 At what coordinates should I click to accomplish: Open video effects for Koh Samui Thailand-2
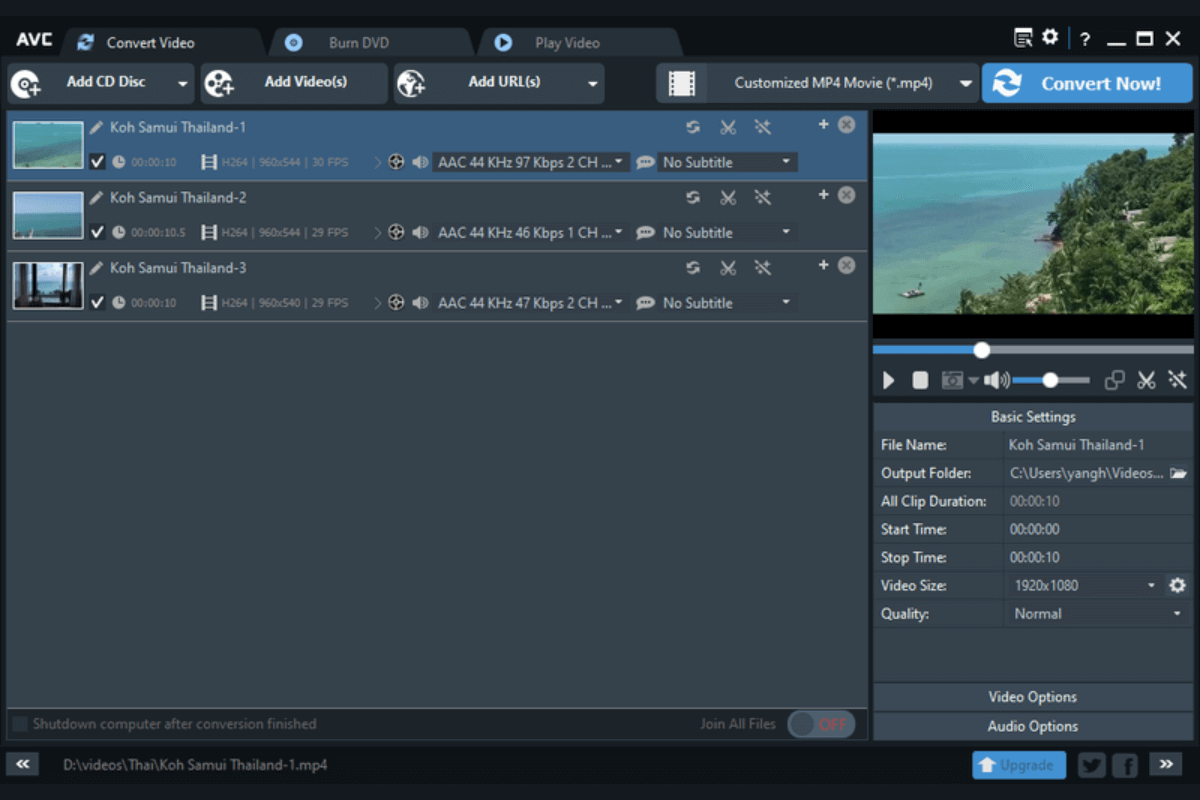tap(763, 197)
